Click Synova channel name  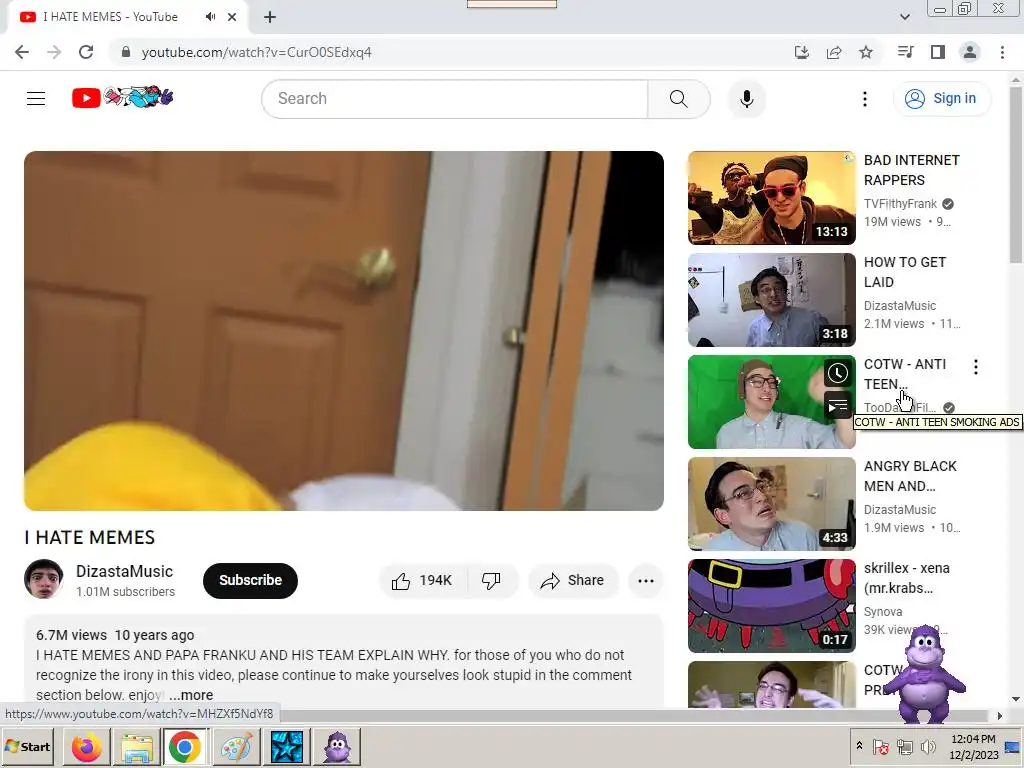pyautogui.click(x=883, y=612)
